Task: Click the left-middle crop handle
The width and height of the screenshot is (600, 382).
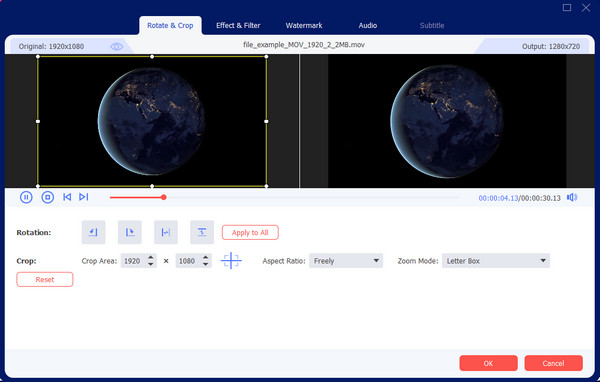Action: tap(38, 121)
